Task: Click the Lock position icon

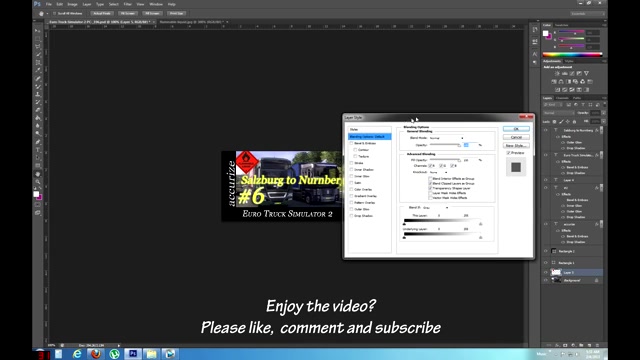Action: [567, 122]
